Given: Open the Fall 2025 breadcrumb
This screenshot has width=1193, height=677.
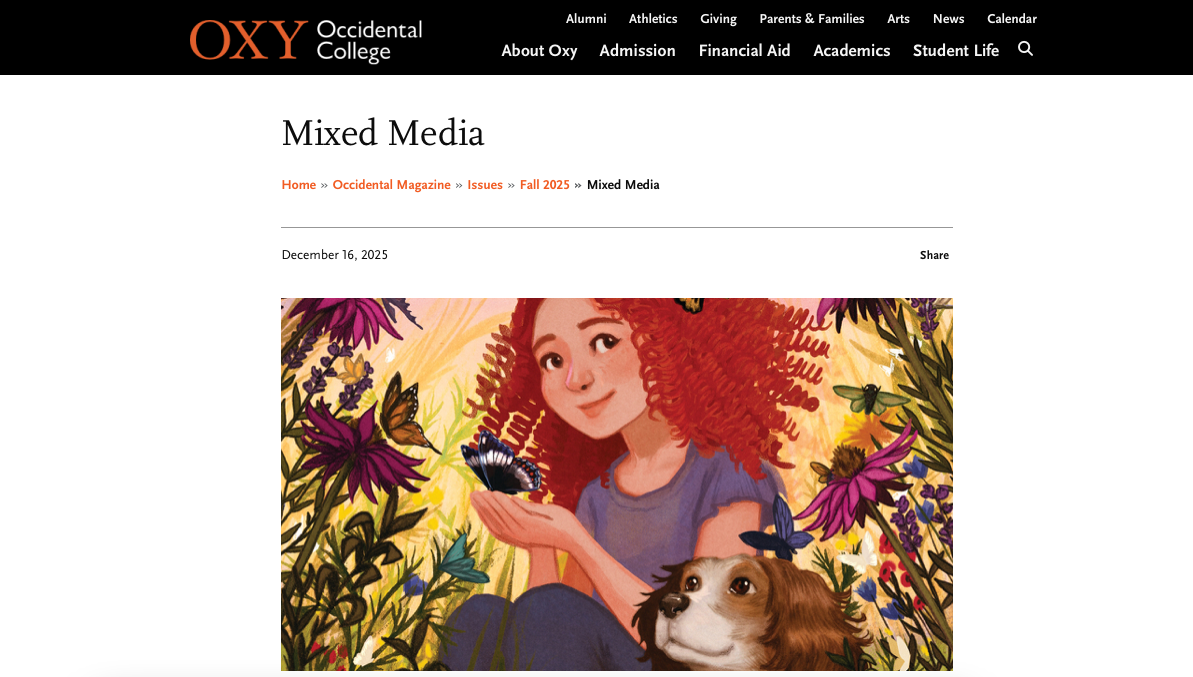Looking at the screenshot, I should (544, 185).
